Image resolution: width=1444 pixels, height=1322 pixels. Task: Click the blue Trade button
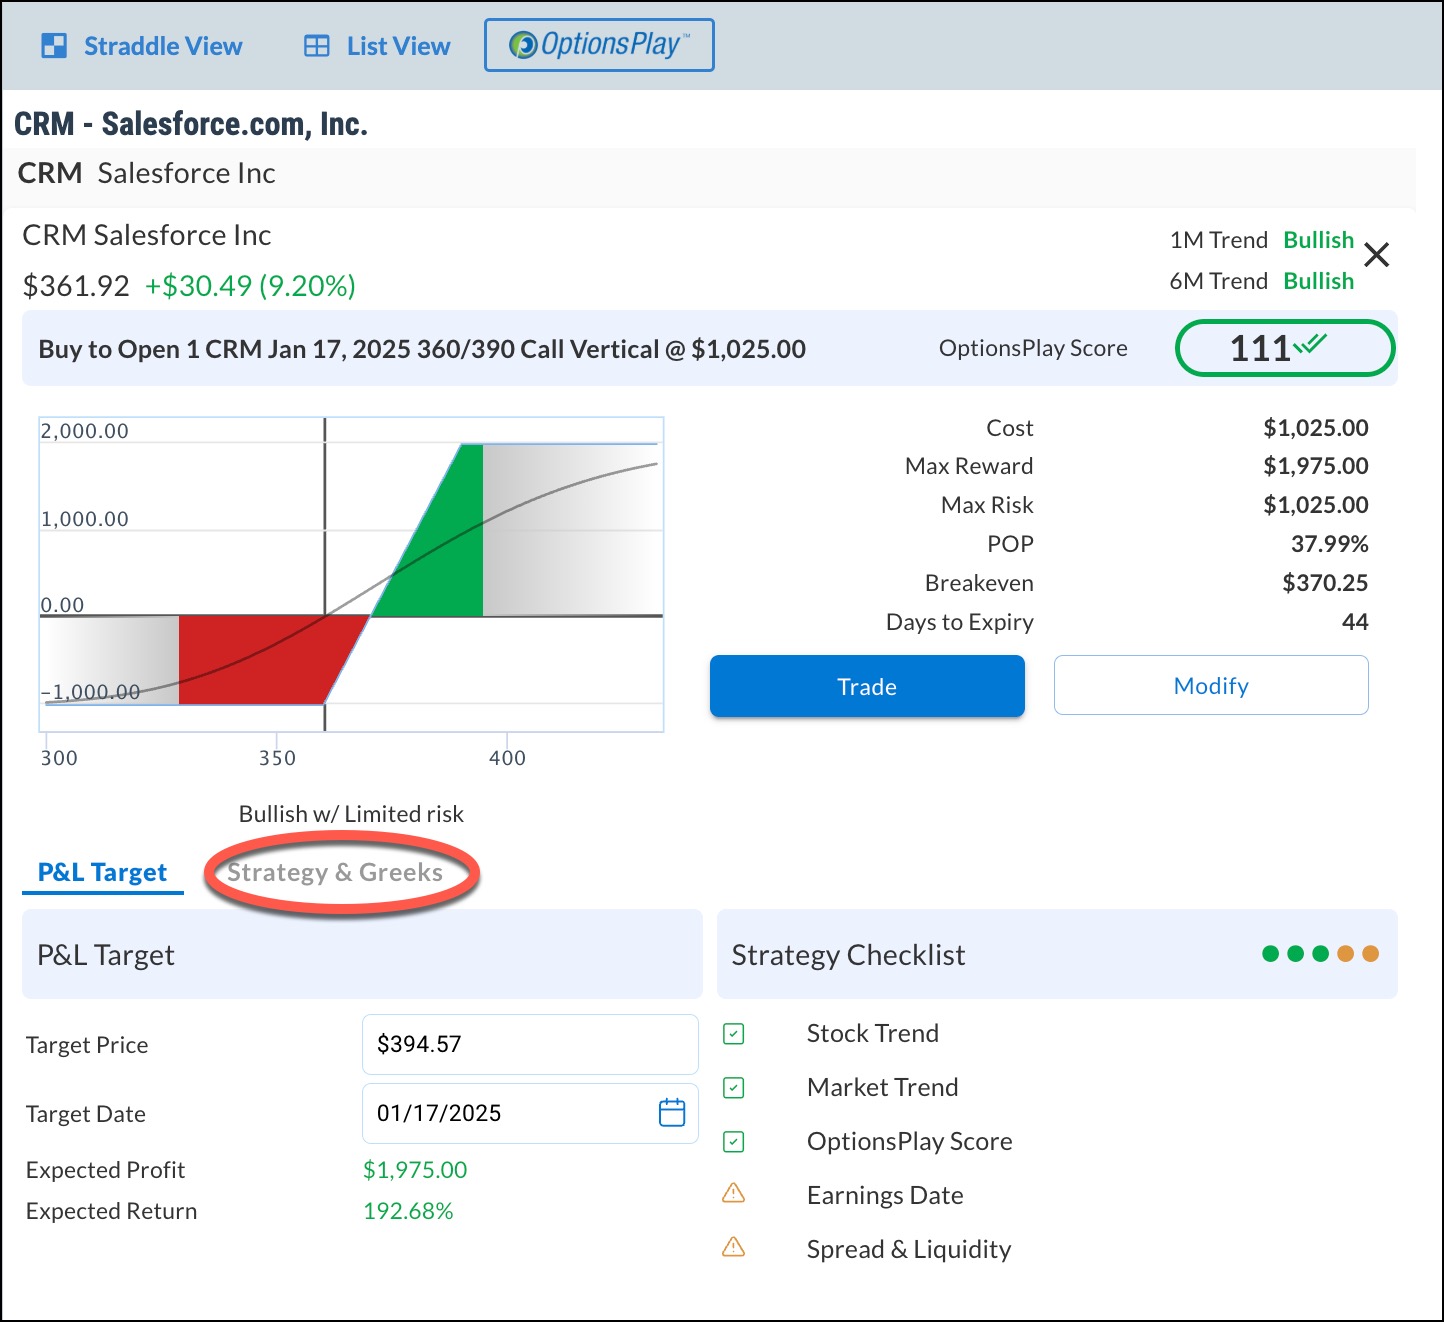pos(867,686)
